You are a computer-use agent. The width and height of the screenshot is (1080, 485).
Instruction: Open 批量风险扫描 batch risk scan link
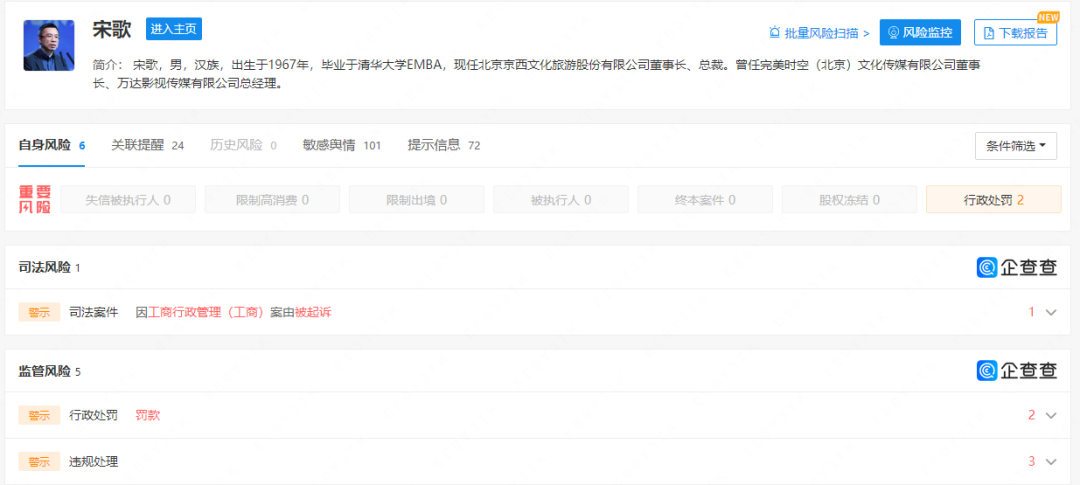tap(819, 33)
